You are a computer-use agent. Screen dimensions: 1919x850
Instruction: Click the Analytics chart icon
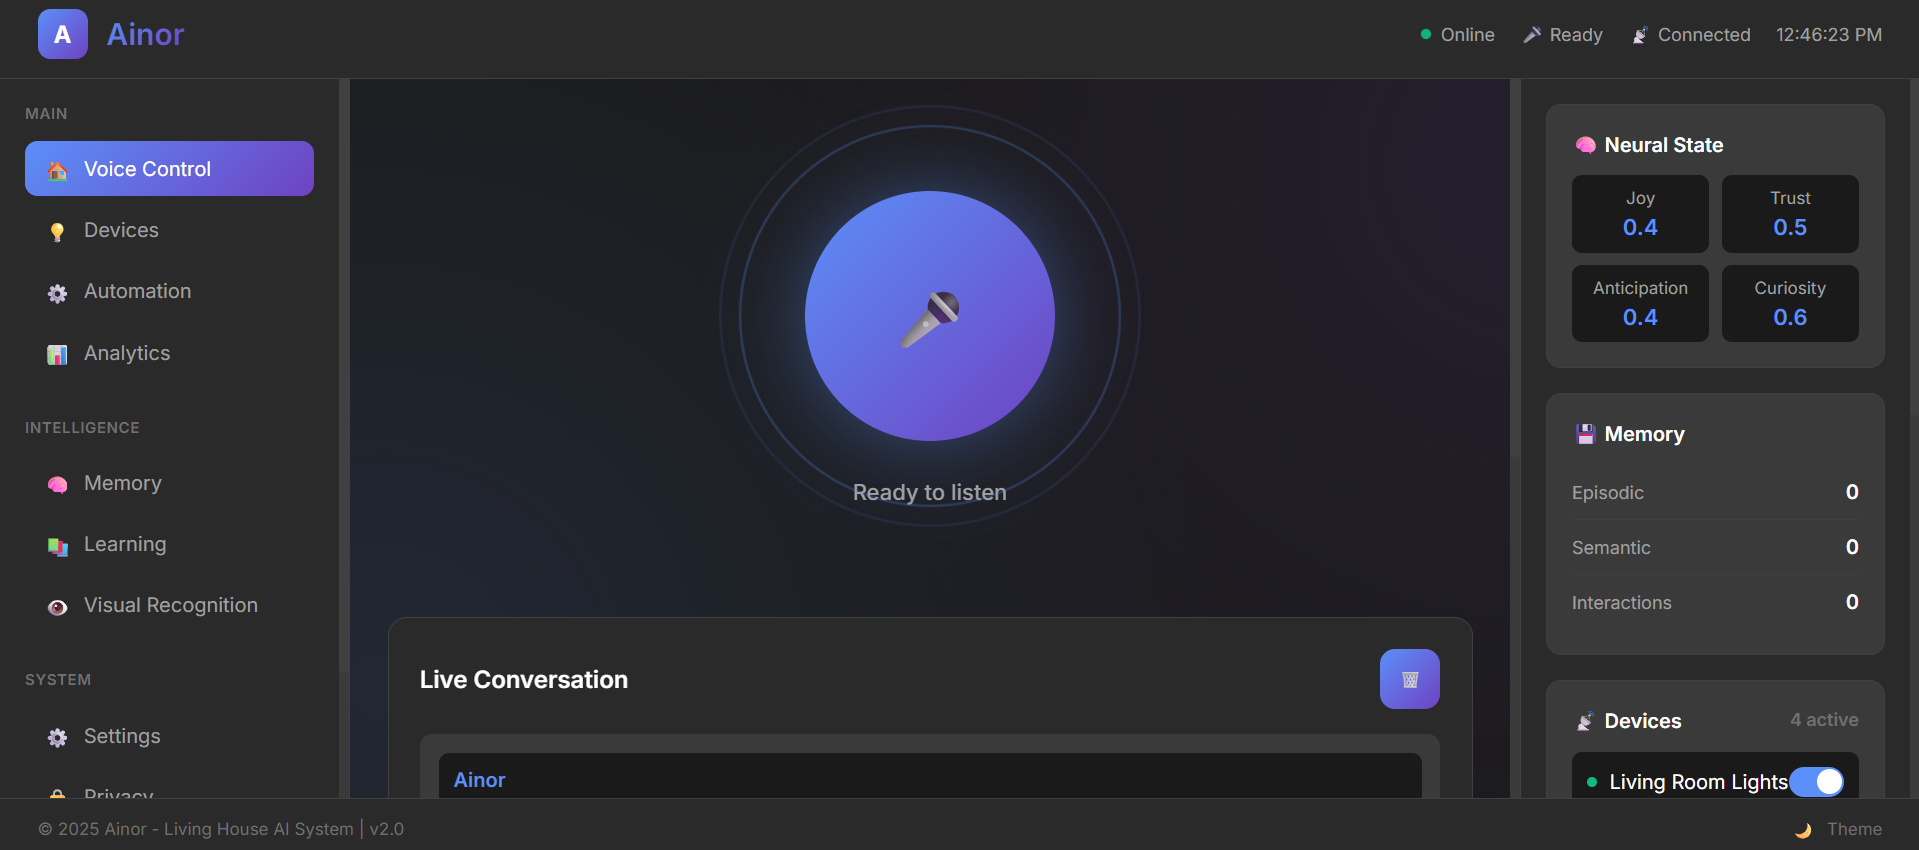point(58,355)
